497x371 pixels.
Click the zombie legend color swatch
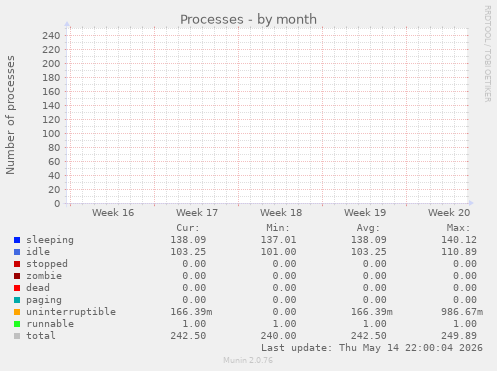coord(17,276)
